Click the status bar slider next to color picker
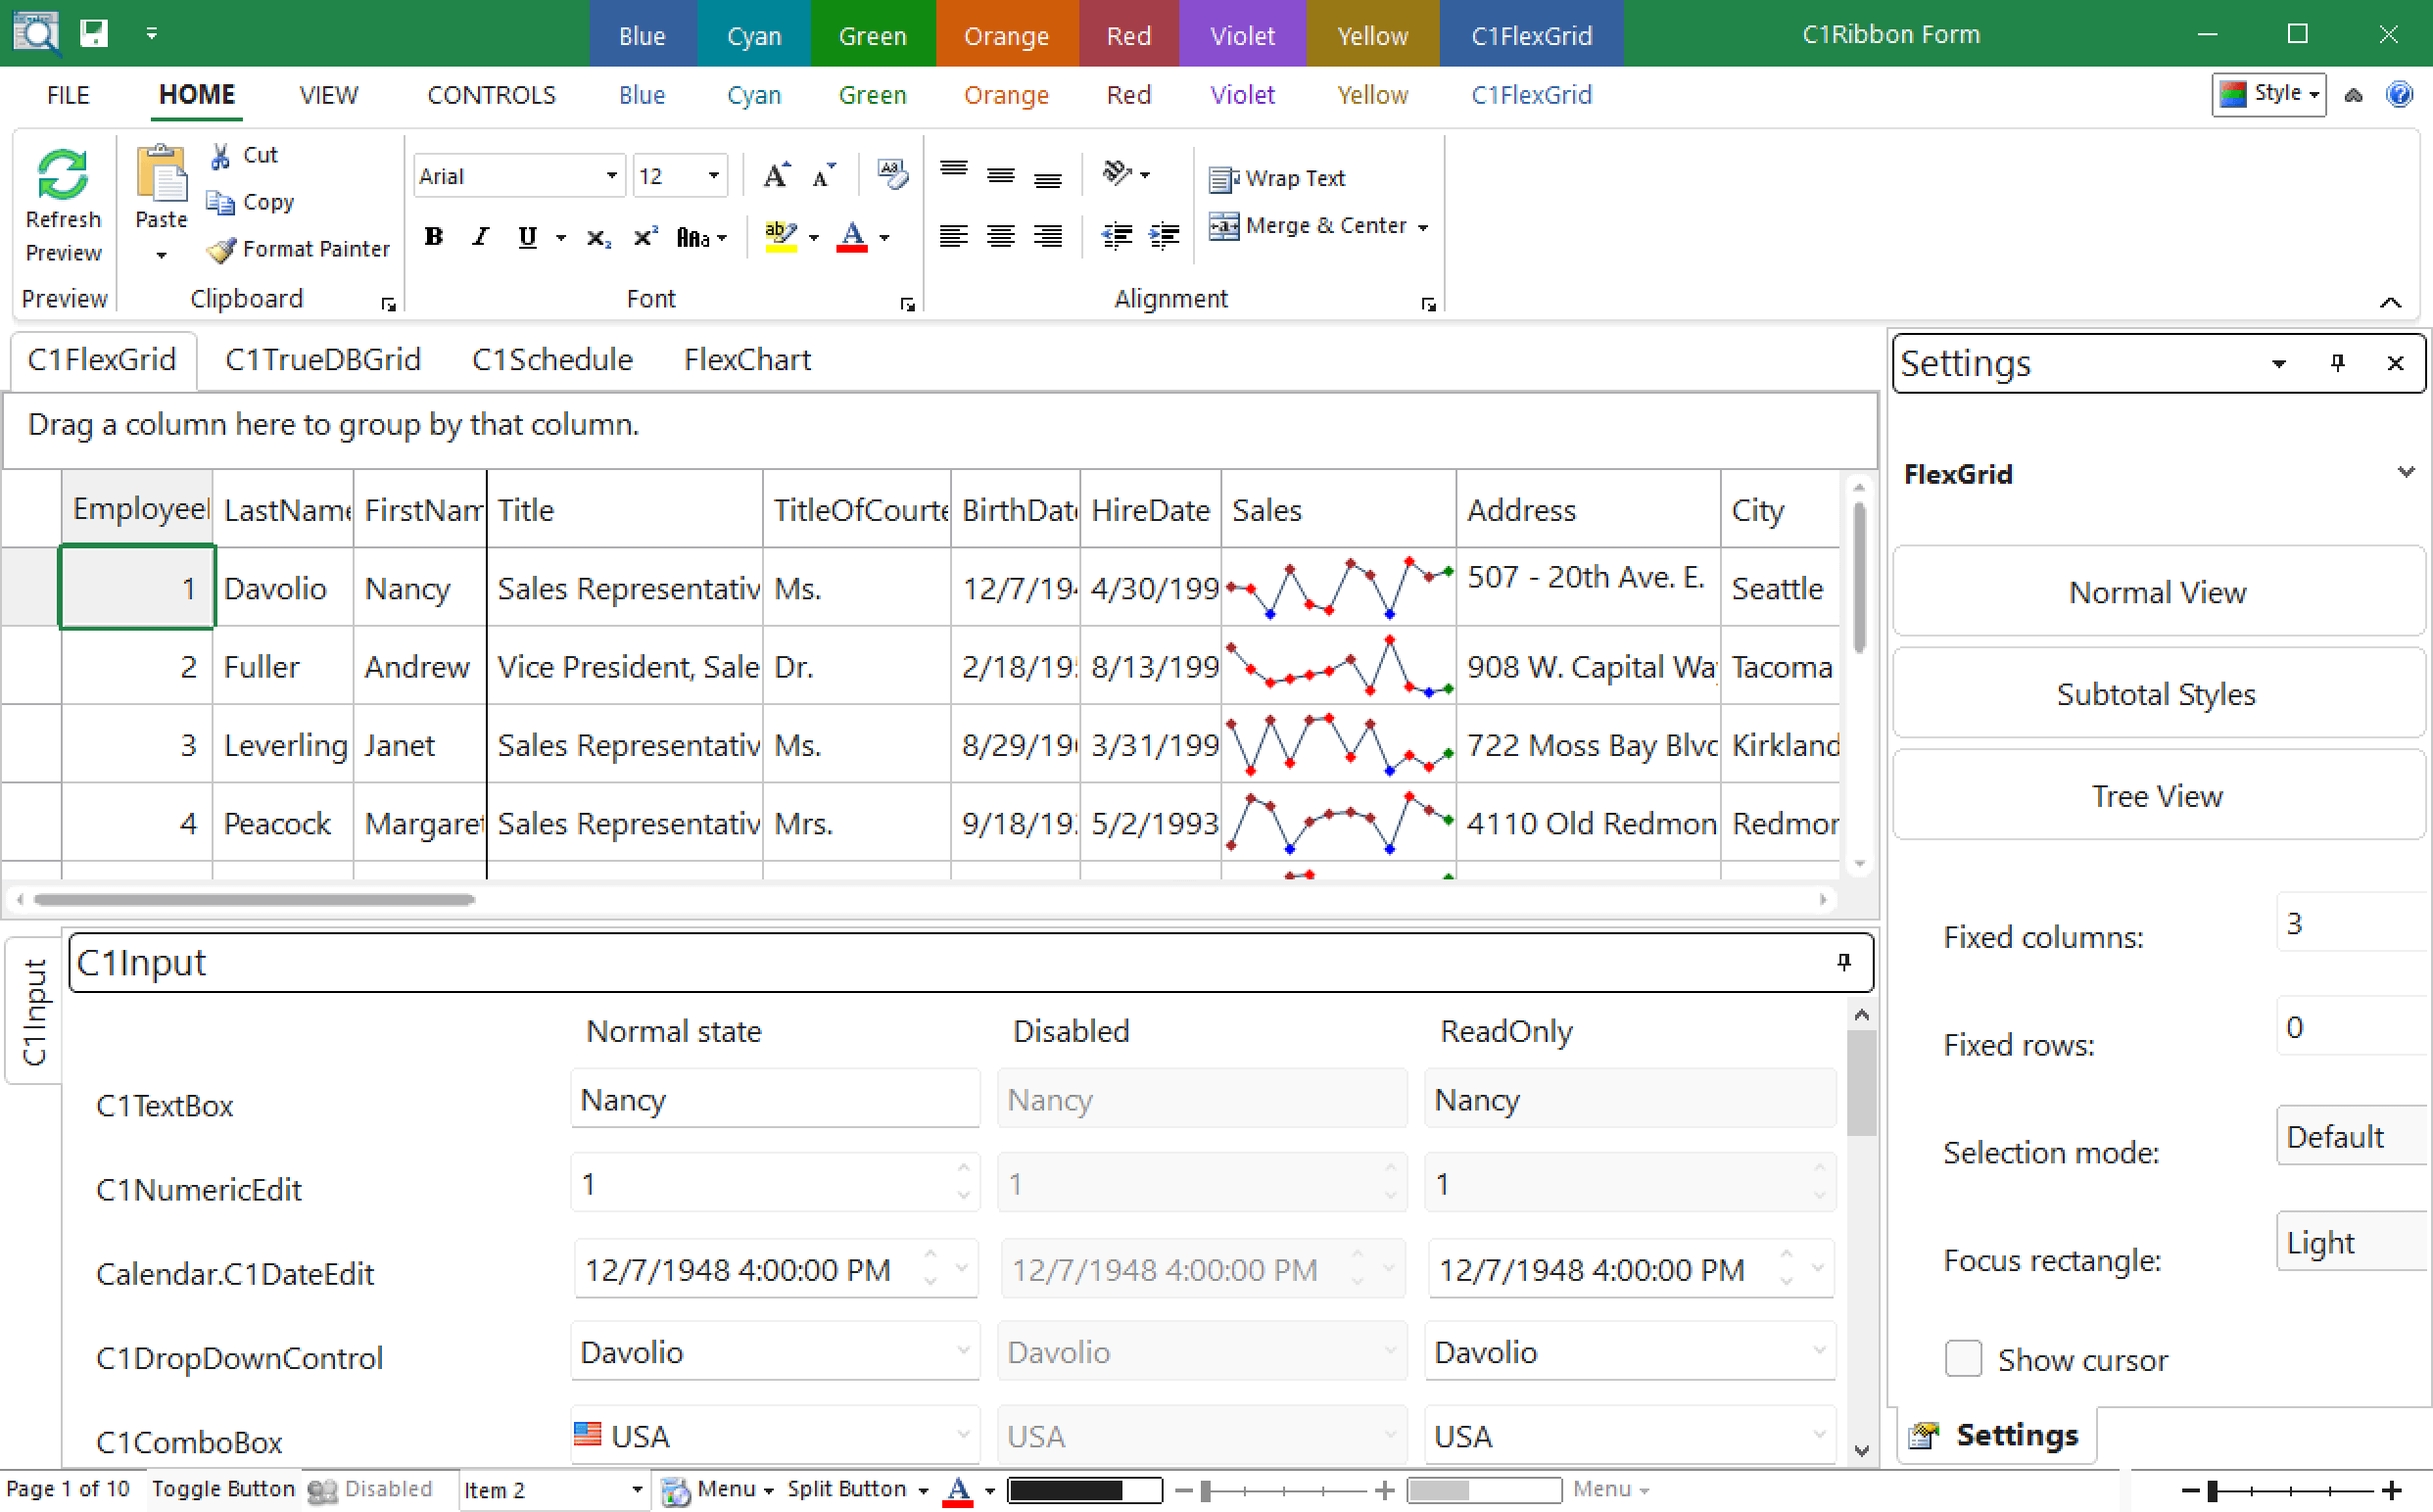The image size is (2433, 1512). click(1285, 1490)
